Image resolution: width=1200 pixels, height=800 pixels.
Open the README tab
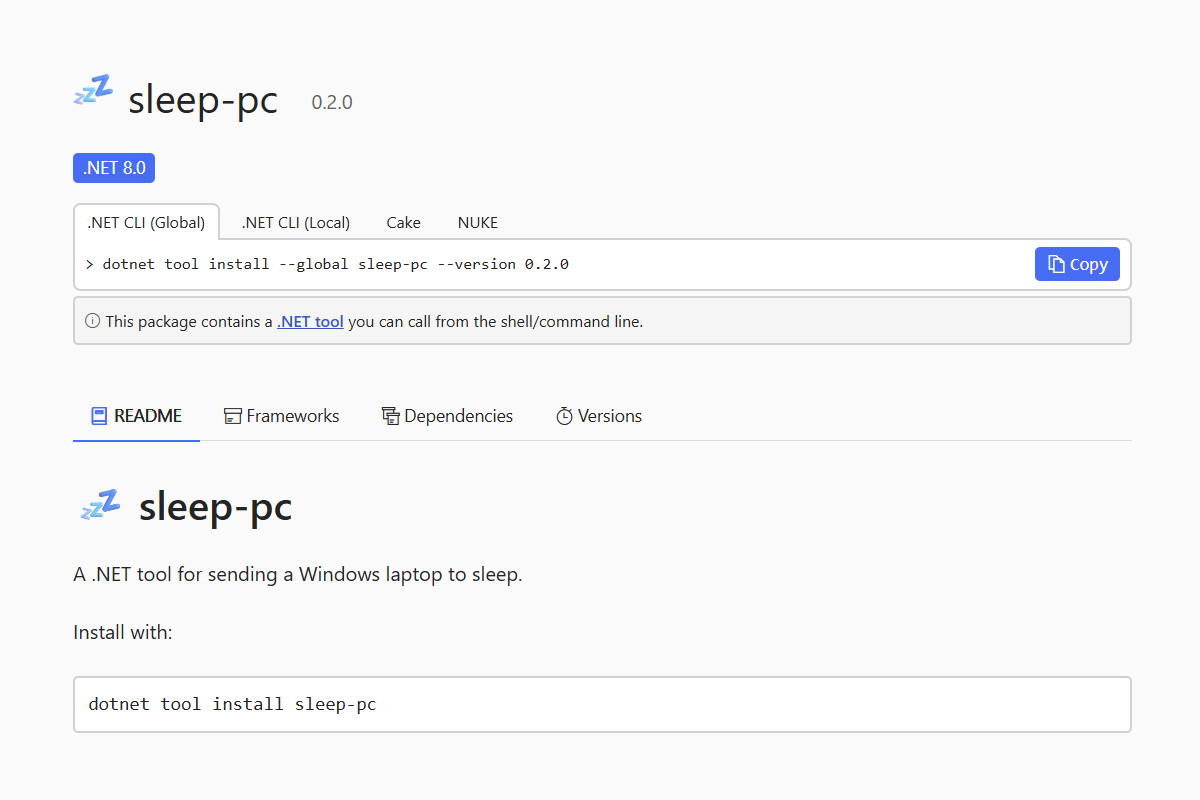point(136,416)
